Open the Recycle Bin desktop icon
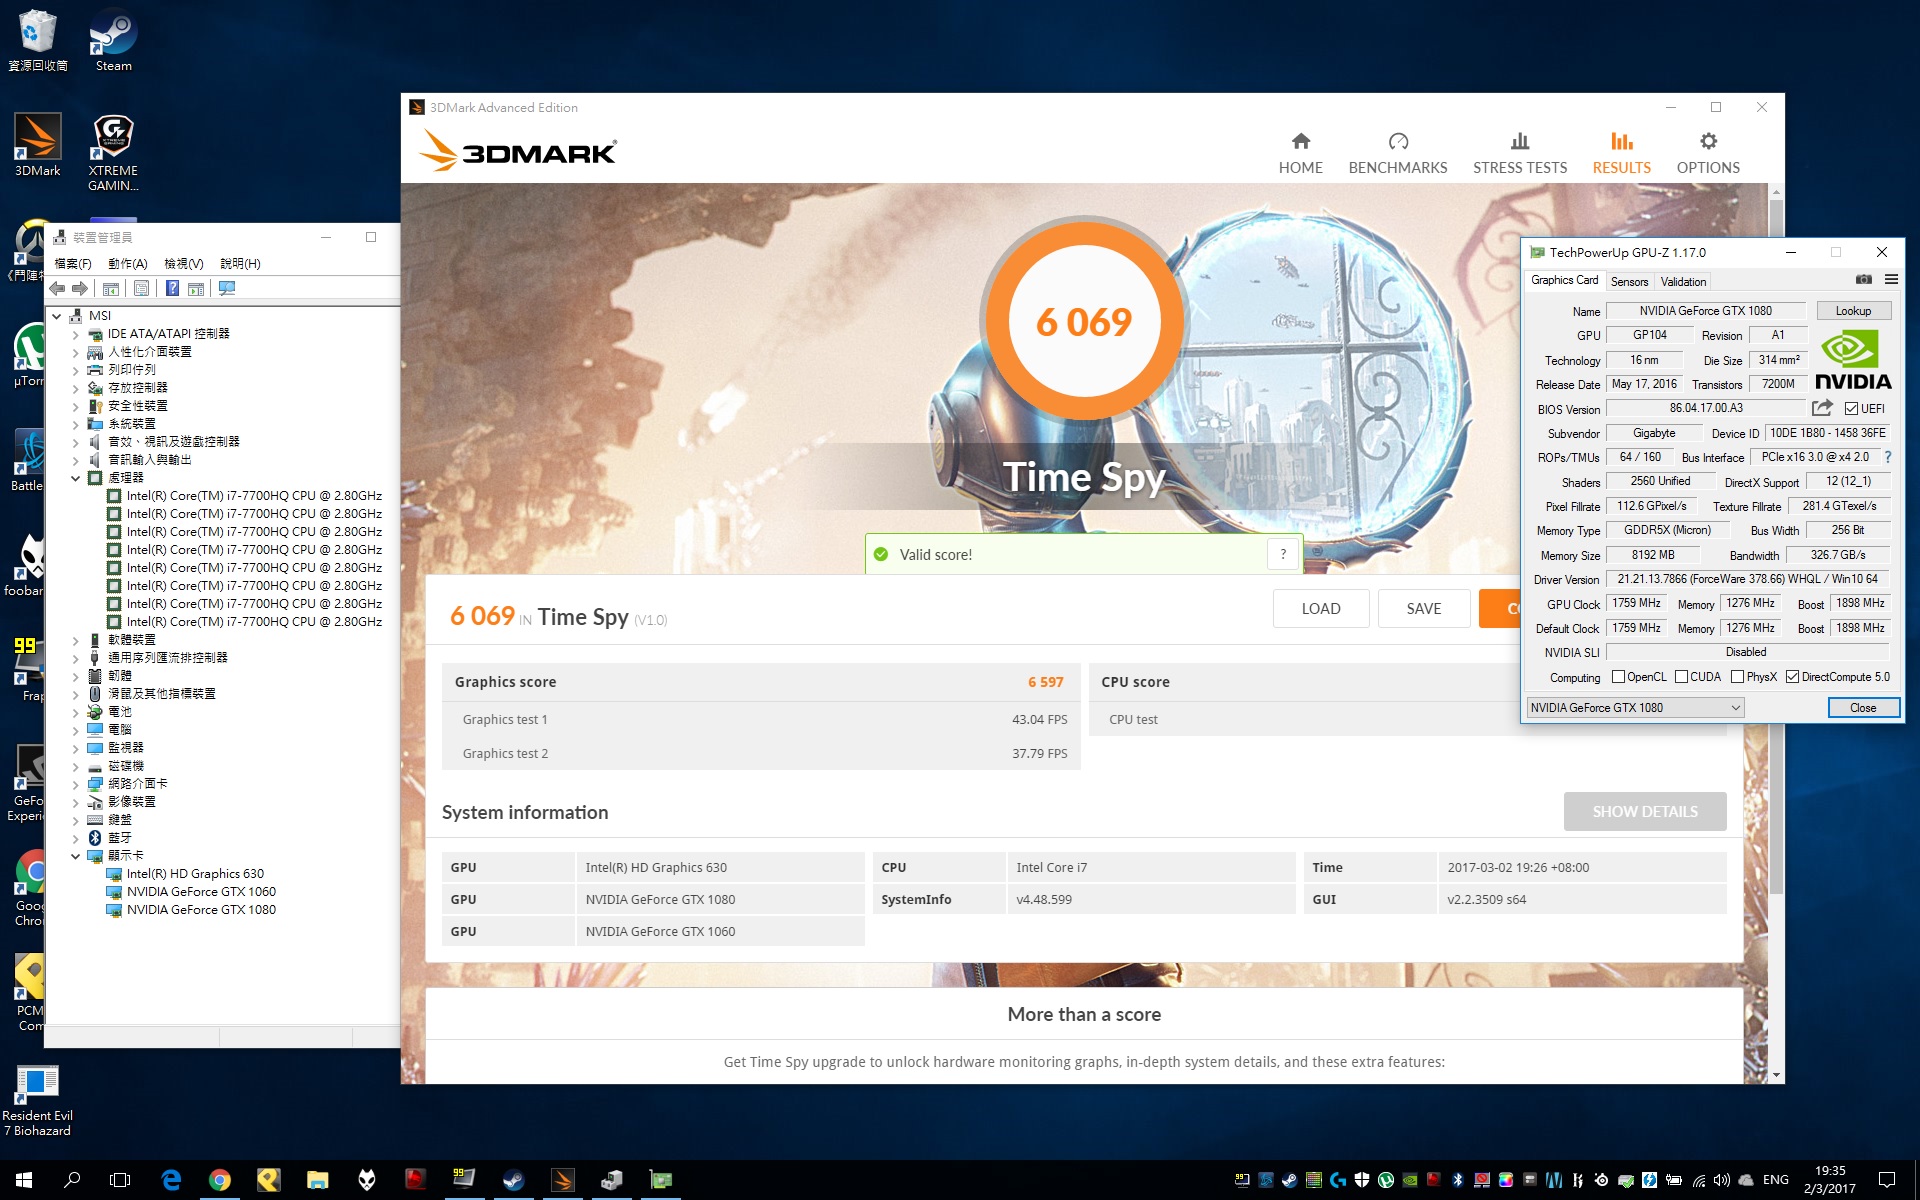1920x1200 pixels. (38, 40)
